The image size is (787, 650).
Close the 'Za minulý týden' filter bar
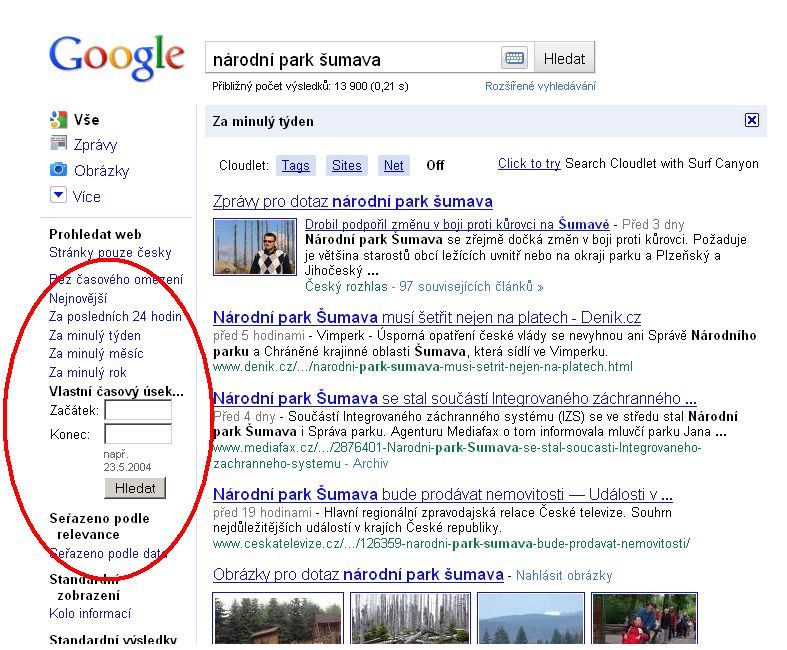[x=752, y=121]
